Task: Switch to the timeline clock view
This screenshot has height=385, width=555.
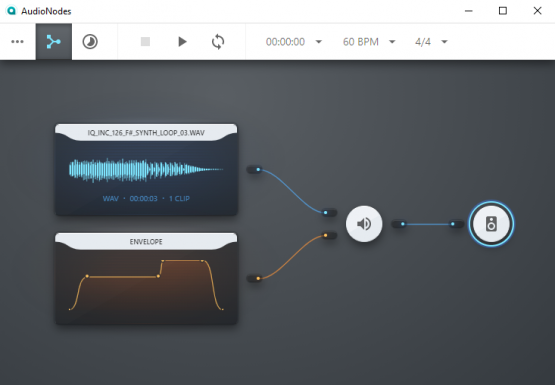Action: tap(90, 42)
